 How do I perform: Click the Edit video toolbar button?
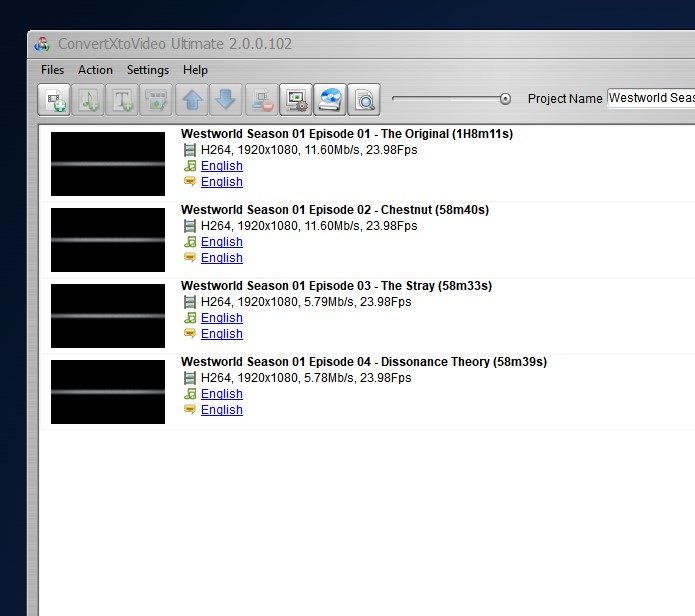pyautogui.click(x=156, y=100)
